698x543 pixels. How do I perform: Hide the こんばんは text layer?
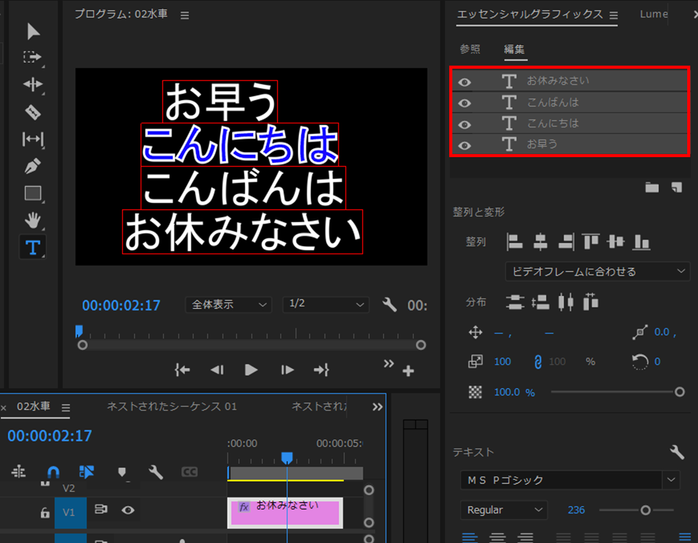pos(465,103)
